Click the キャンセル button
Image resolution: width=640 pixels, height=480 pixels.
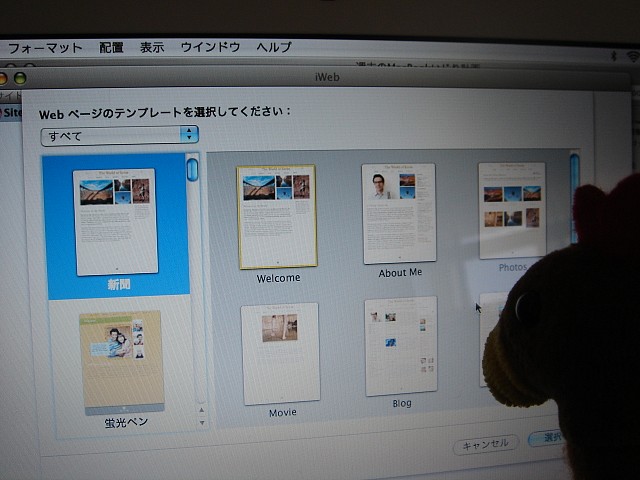pyautogui.click(x=485, y=444)
